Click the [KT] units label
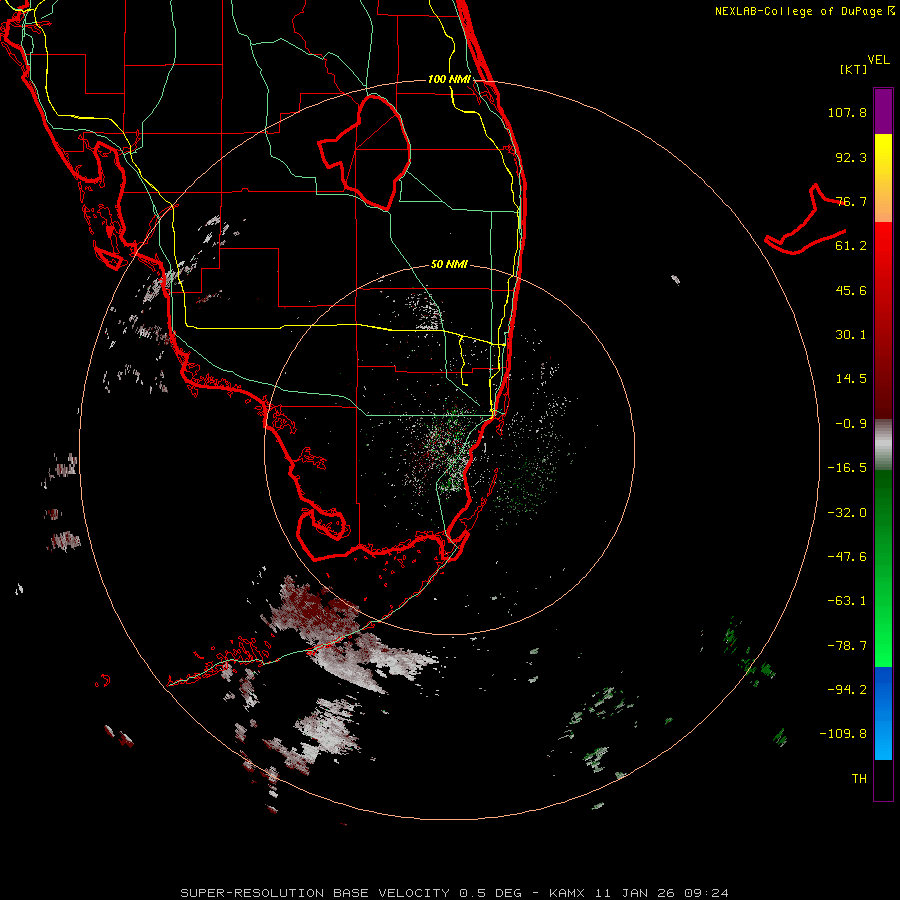900x900 pixels. (x=854, y=69)
